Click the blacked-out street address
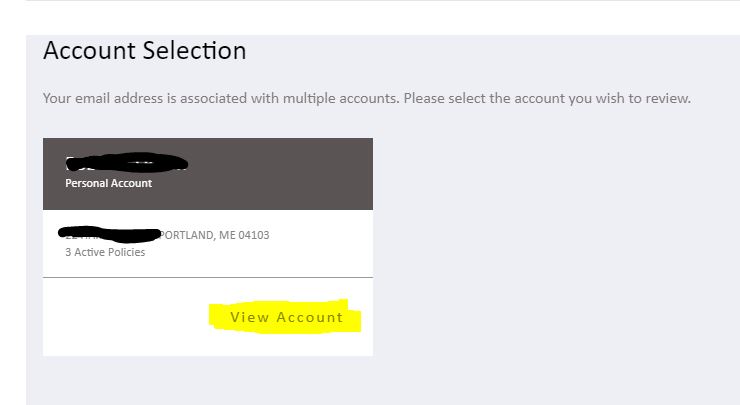This screenshot has height=405, width=740. (109, 234)
